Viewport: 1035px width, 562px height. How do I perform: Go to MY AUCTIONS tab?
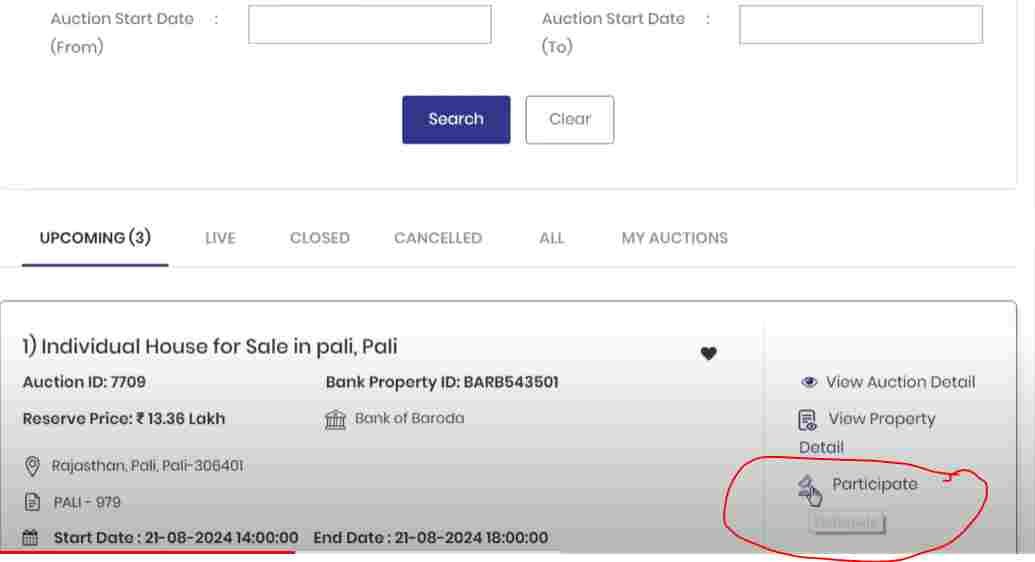[x=675, y=238]
